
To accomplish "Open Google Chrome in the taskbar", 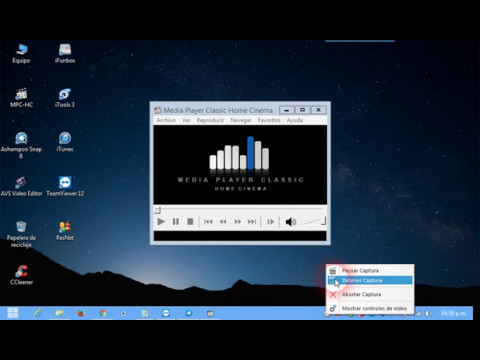I will point(103,313).
